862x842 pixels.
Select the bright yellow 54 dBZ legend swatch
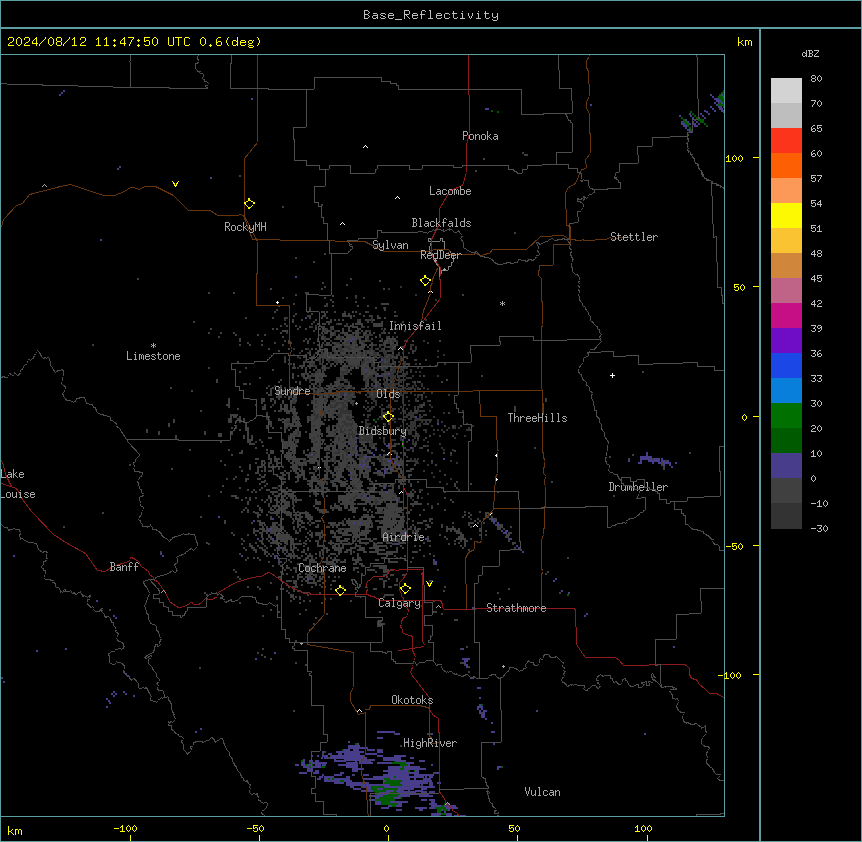click(786, 215)
